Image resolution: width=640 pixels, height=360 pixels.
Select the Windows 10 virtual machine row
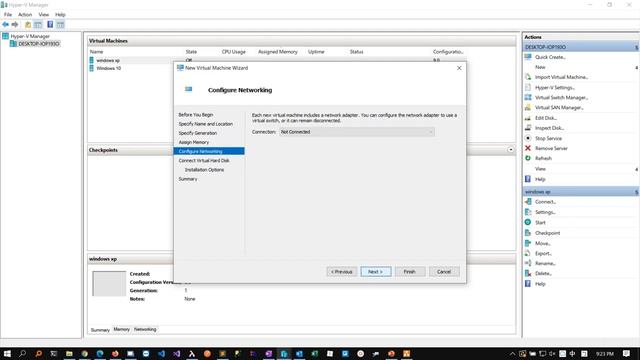[x=109, y=68]
